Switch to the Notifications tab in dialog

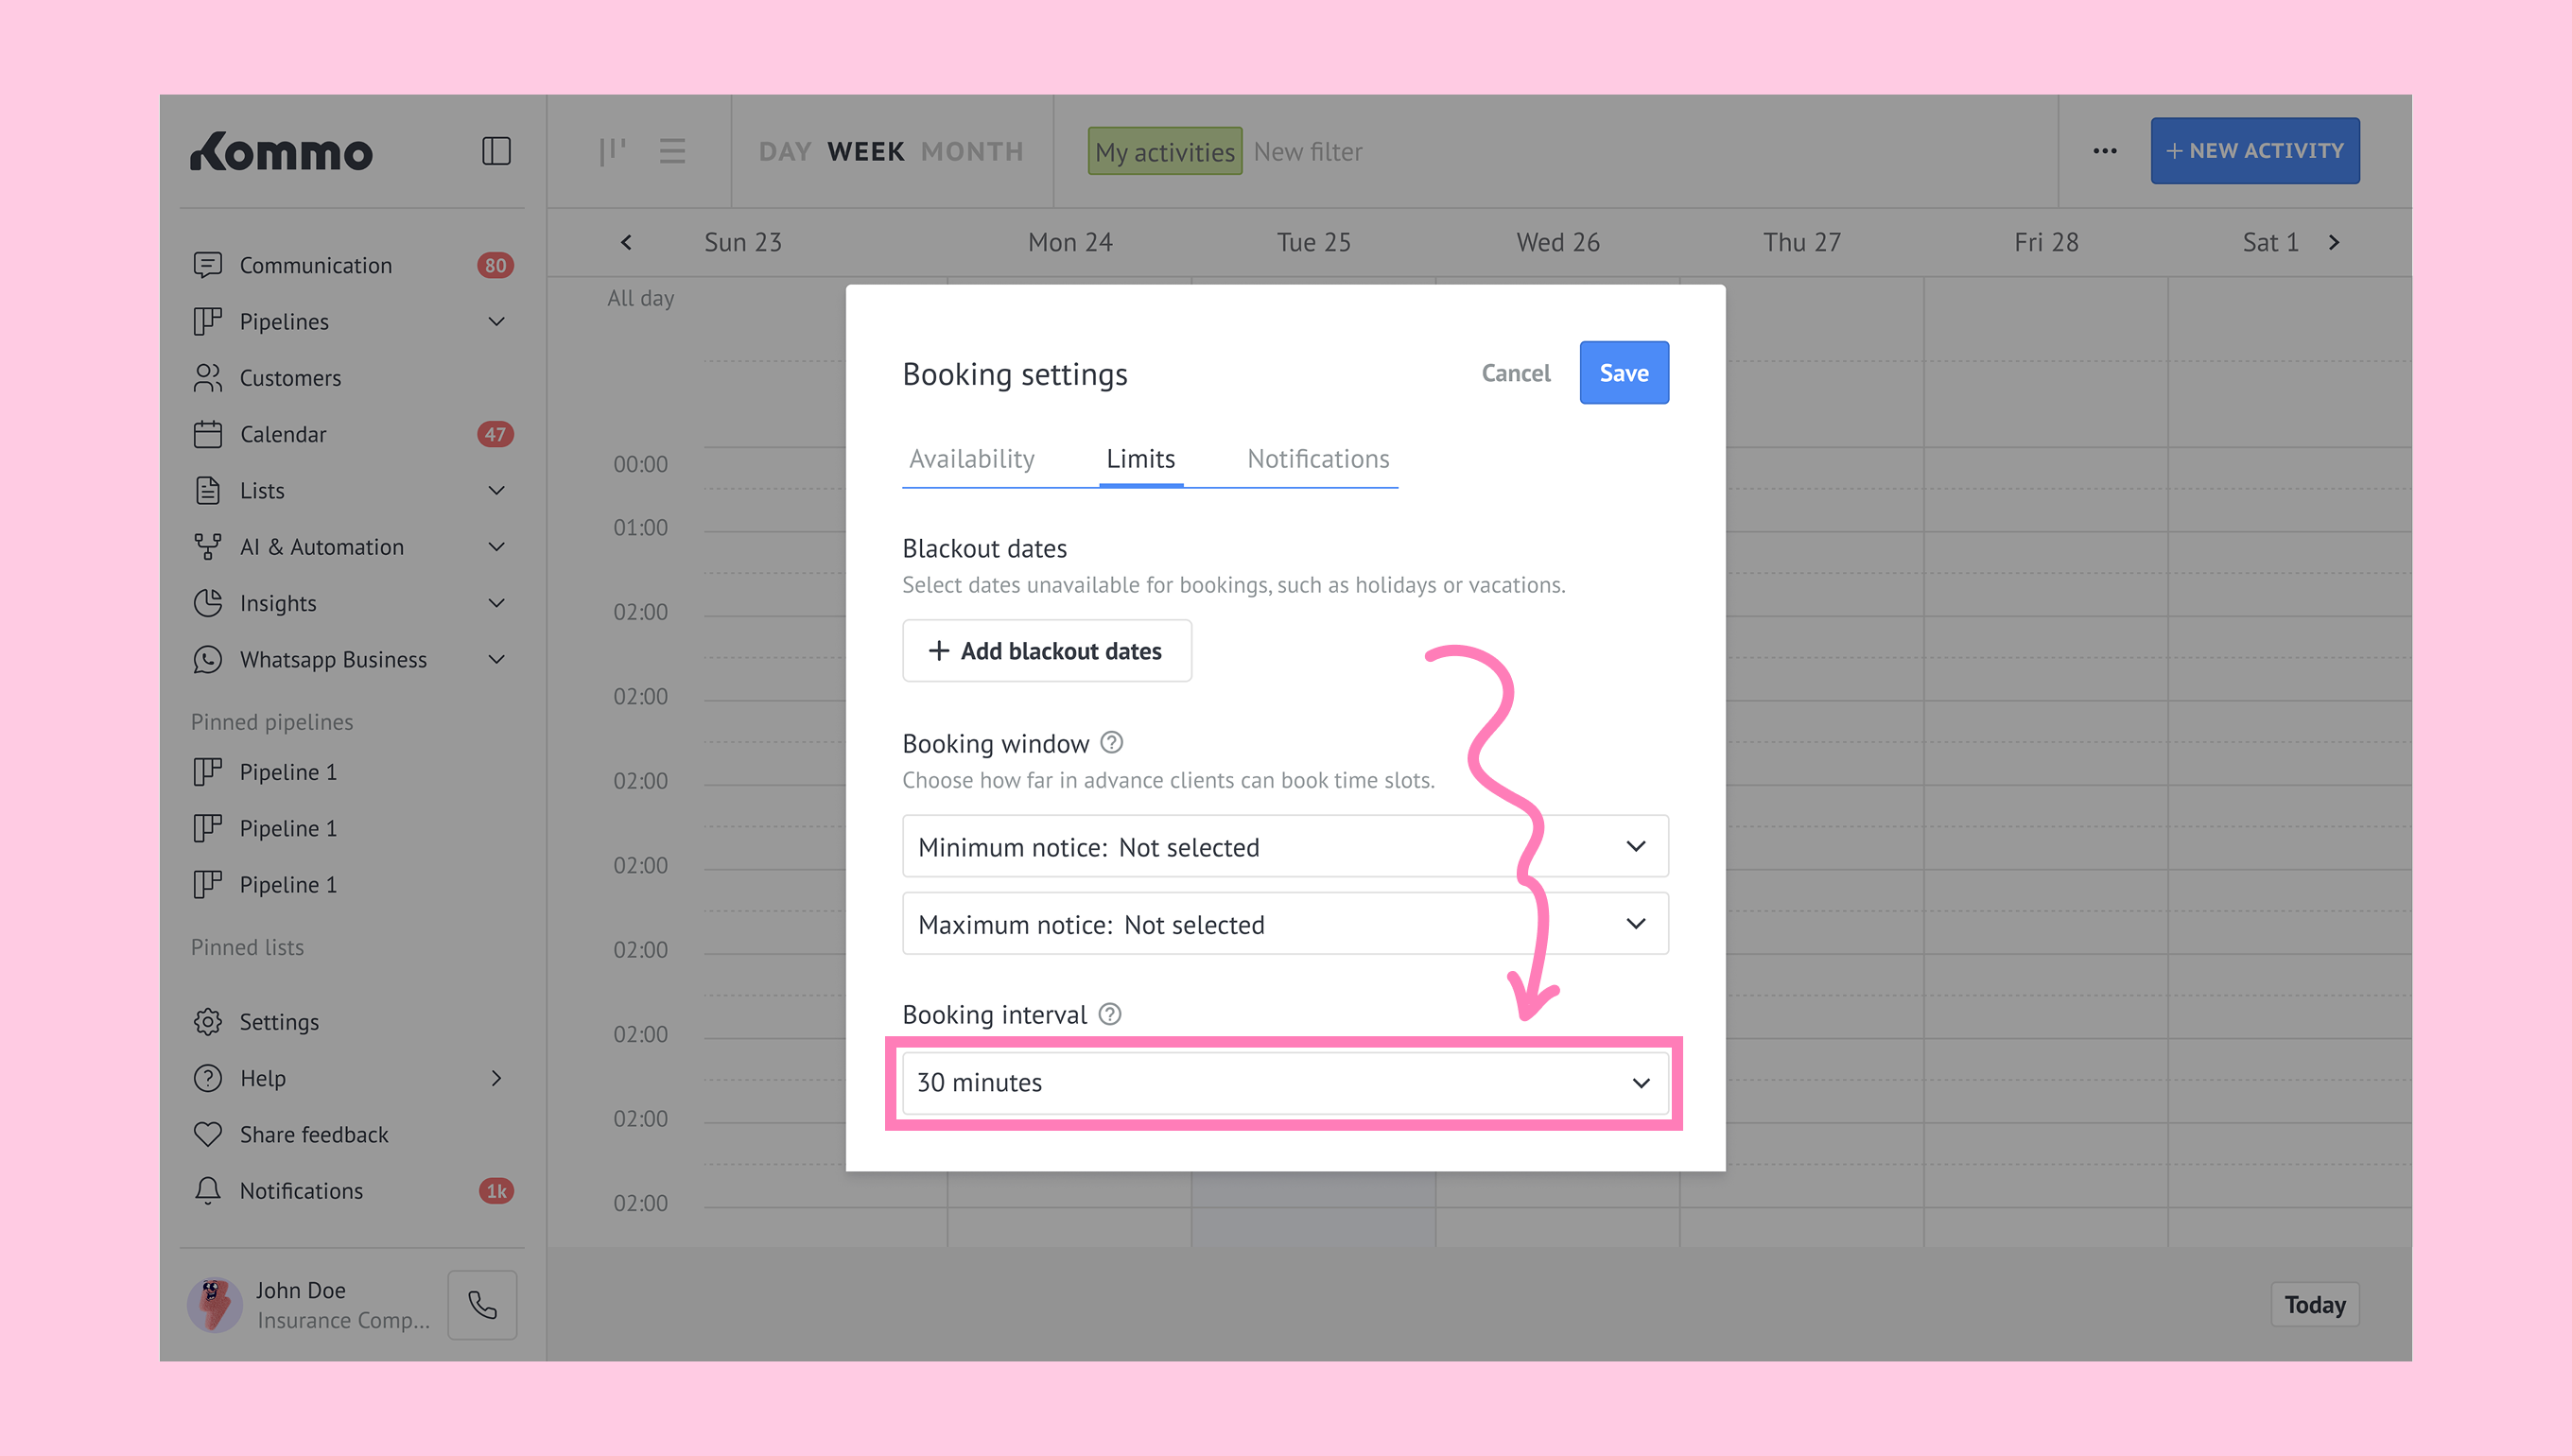1318,458
